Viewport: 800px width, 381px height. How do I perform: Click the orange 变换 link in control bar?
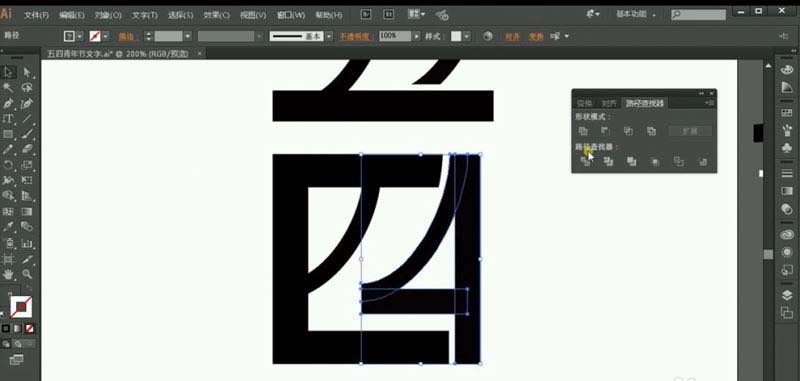click(x=536, y=36)
